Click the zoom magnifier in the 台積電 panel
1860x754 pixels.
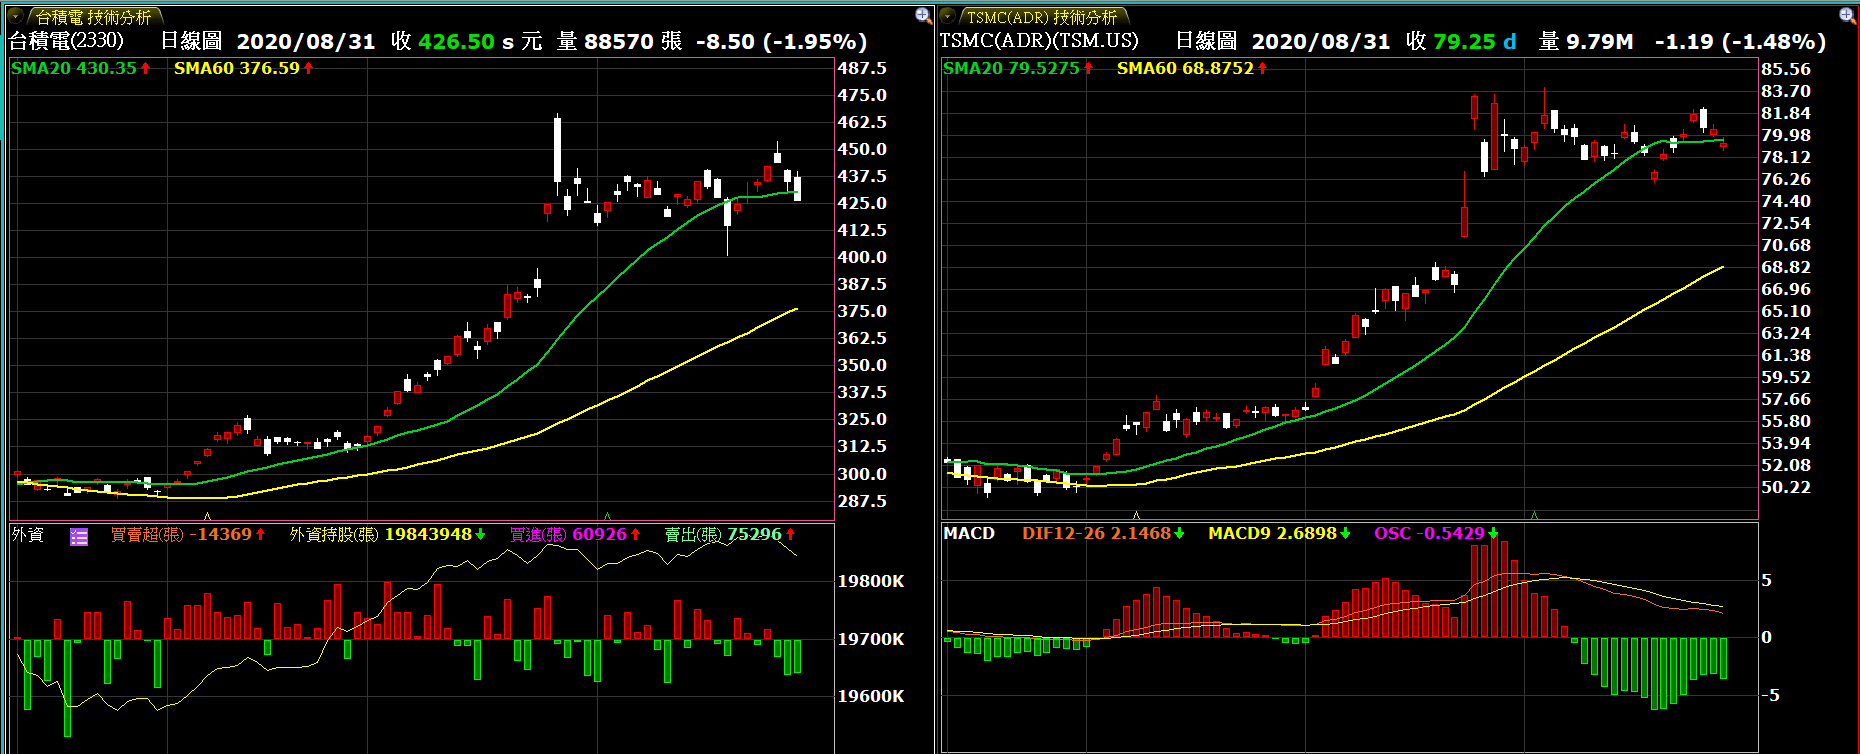923,15
